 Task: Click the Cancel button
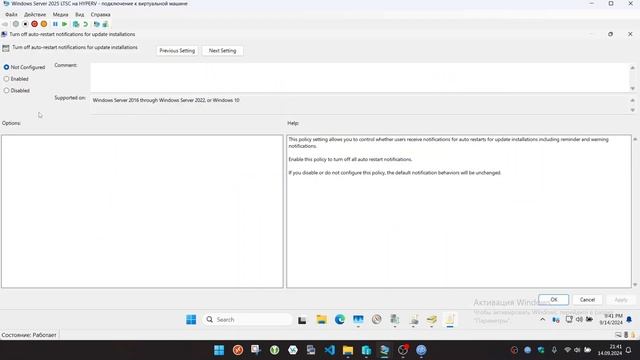click(587, 300)
